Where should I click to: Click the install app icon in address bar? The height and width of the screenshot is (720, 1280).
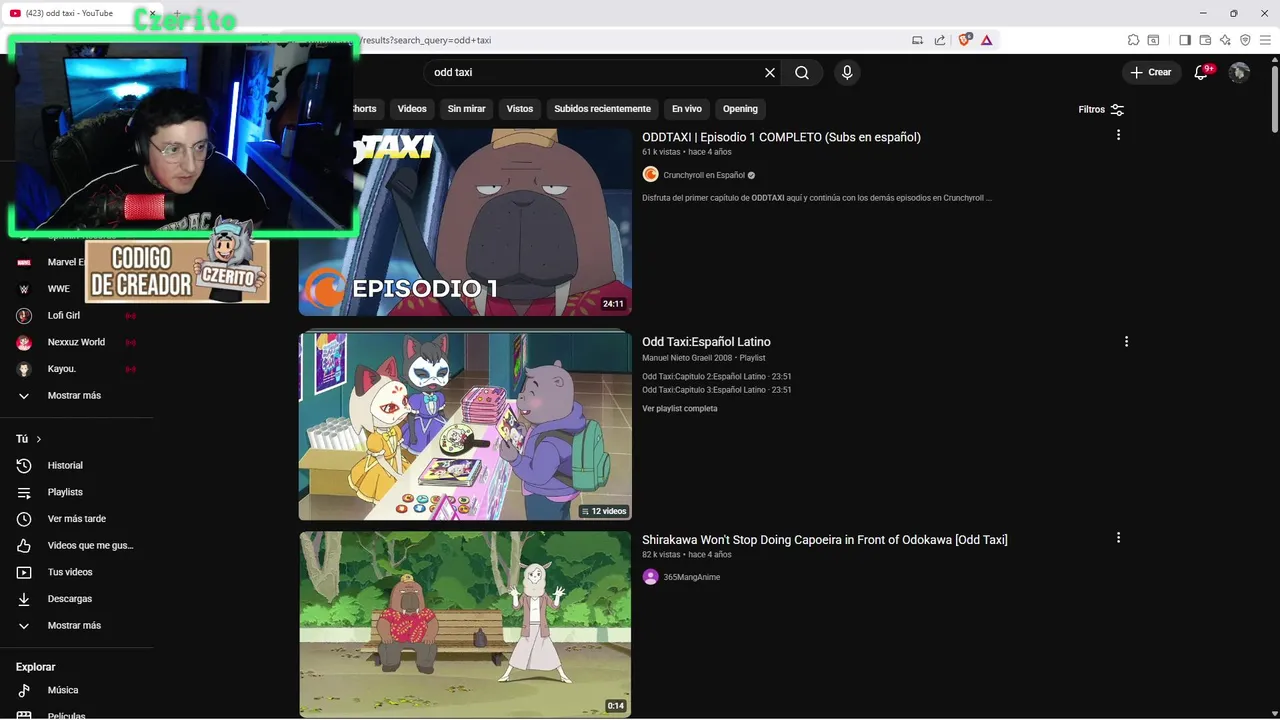(917, 40)
